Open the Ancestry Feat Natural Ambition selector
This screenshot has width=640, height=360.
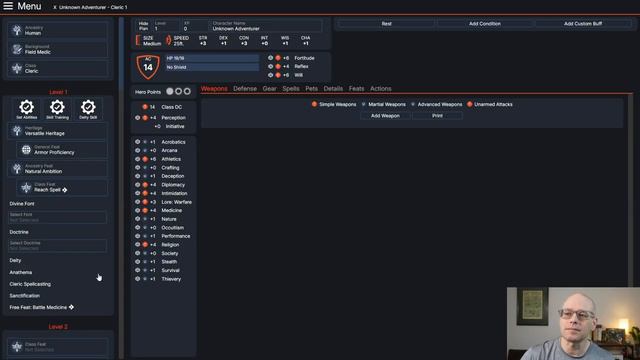58,169
